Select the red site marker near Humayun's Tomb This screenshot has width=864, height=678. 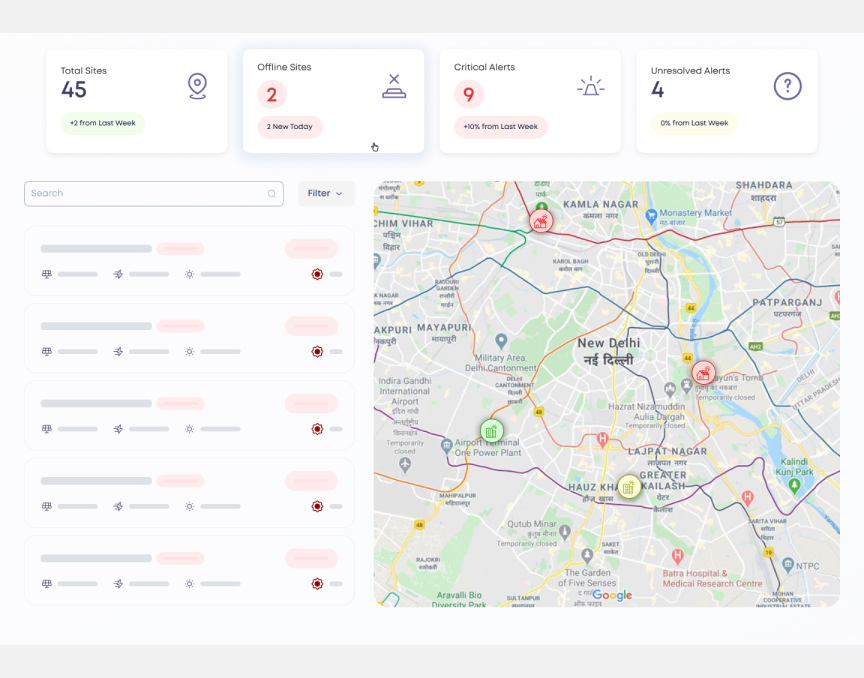click(x=704, y=374)
